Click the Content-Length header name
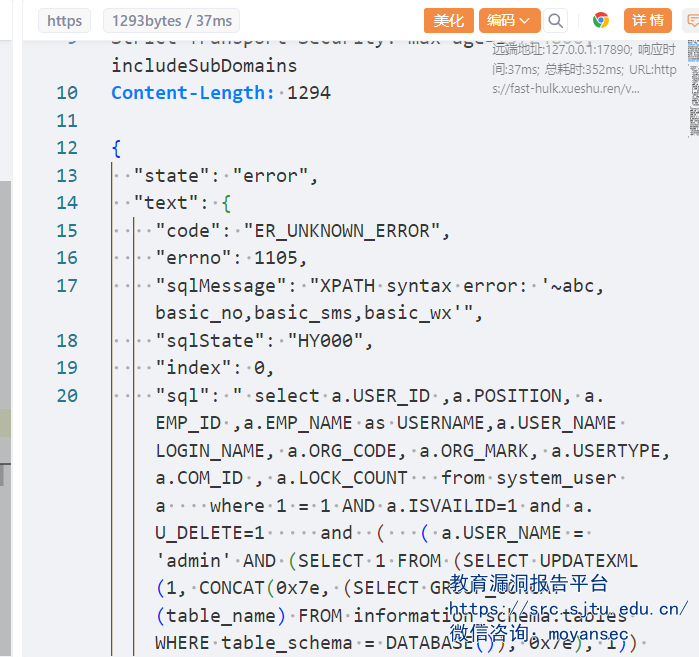Viewport: 699px width, 657px height. coord(193,93)
